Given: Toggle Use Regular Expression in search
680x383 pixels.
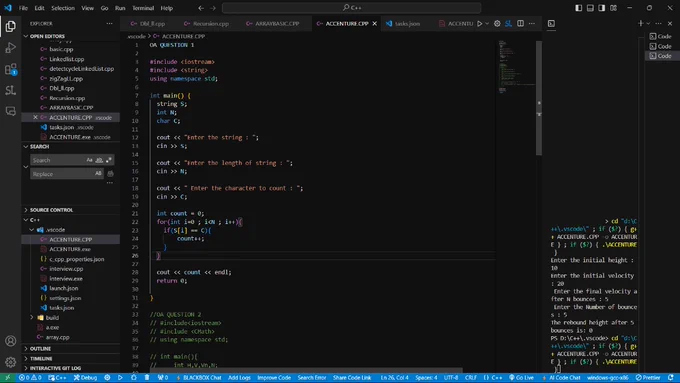Looking at the screenshot, I should pos(108,160).
